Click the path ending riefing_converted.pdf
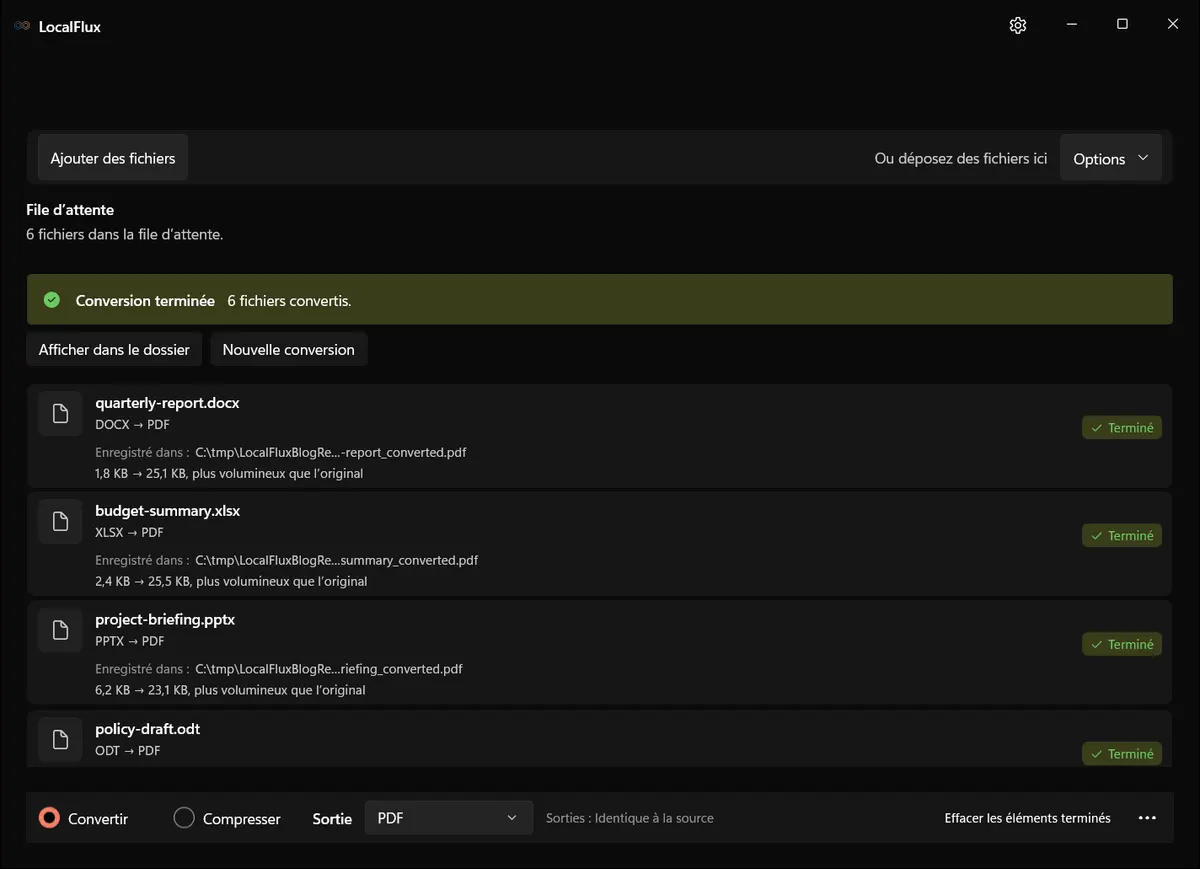The height and width of the screenshot is (869, 1200). 329,669
